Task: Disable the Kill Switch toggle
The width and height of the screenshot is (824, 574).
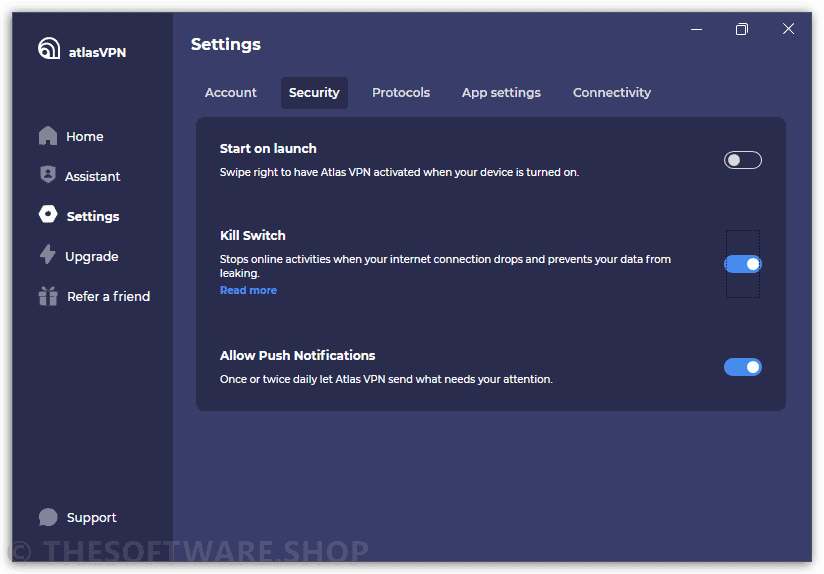Action: (x=743, y=264)
